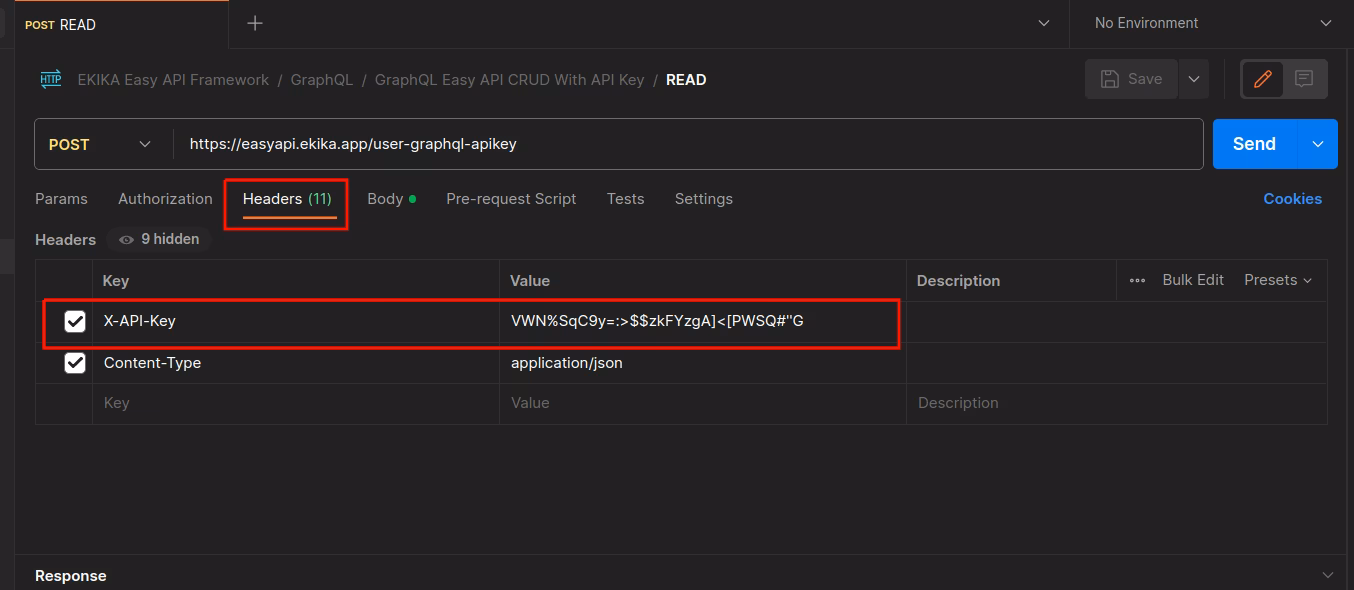The image size is (1354, 590).
Task: Click the READ request name in breadcrumb
Action: point(686,79)
